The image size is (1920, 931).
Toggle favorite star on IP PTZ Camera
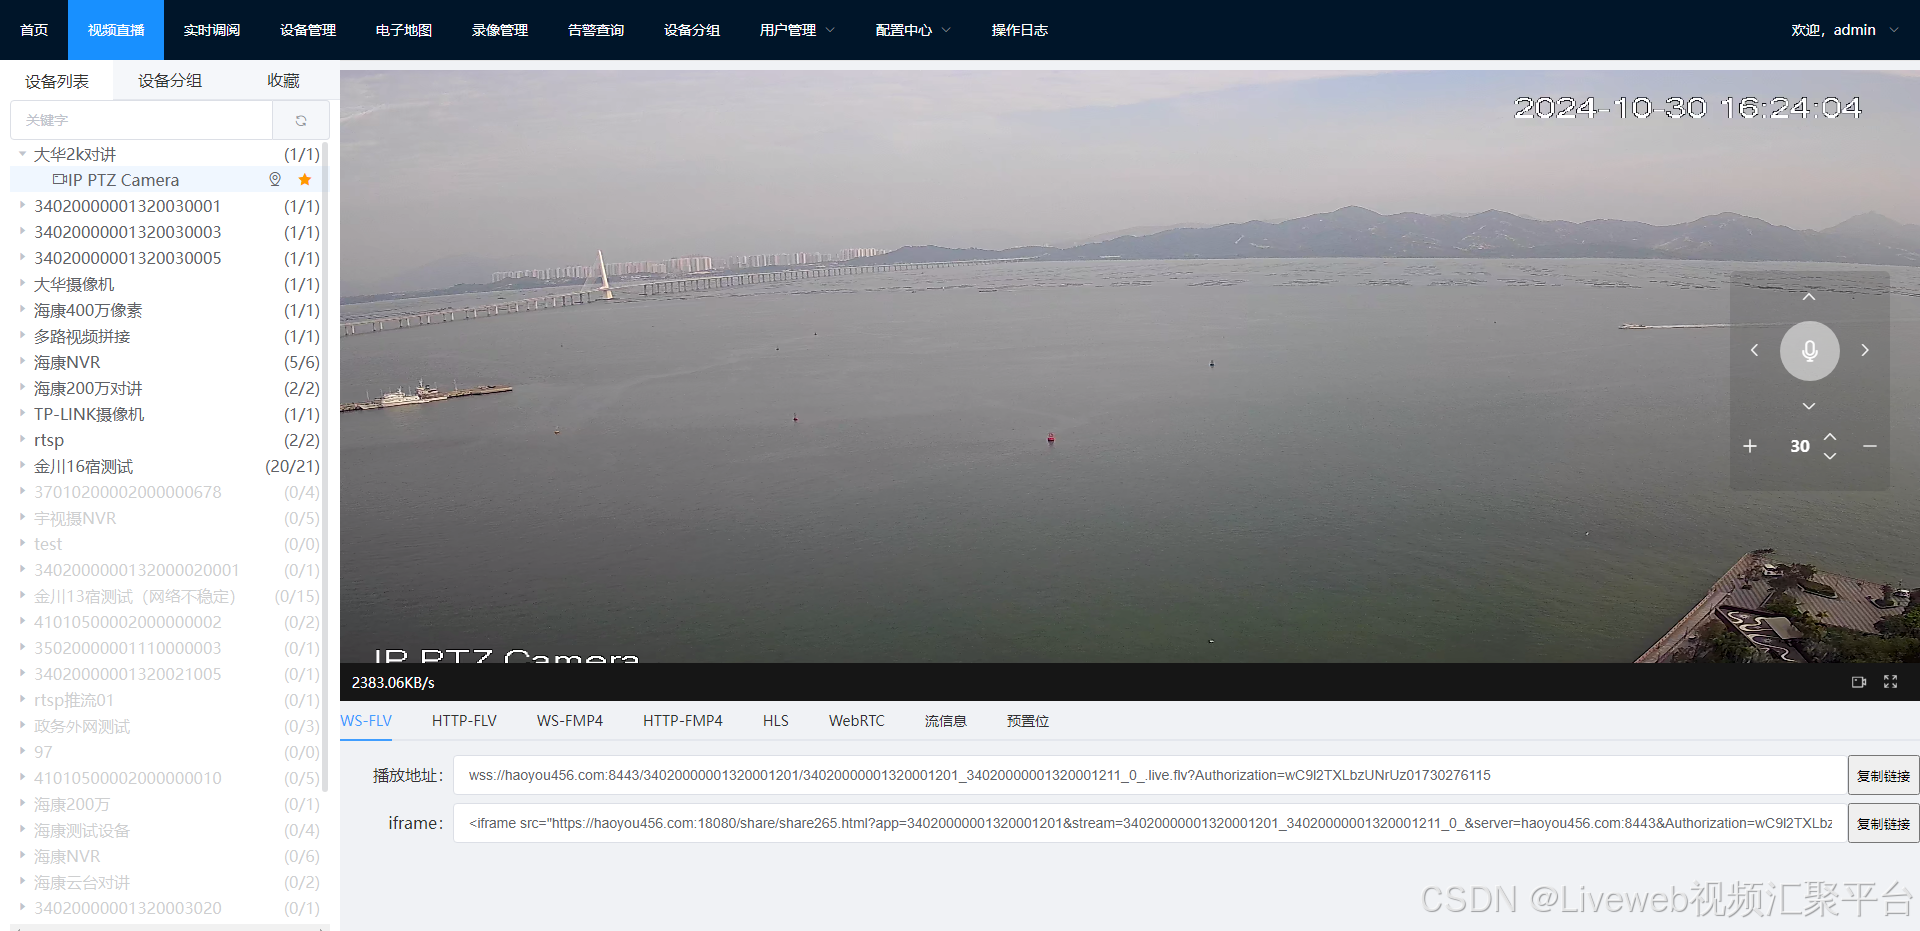click(x=305, y=179)
